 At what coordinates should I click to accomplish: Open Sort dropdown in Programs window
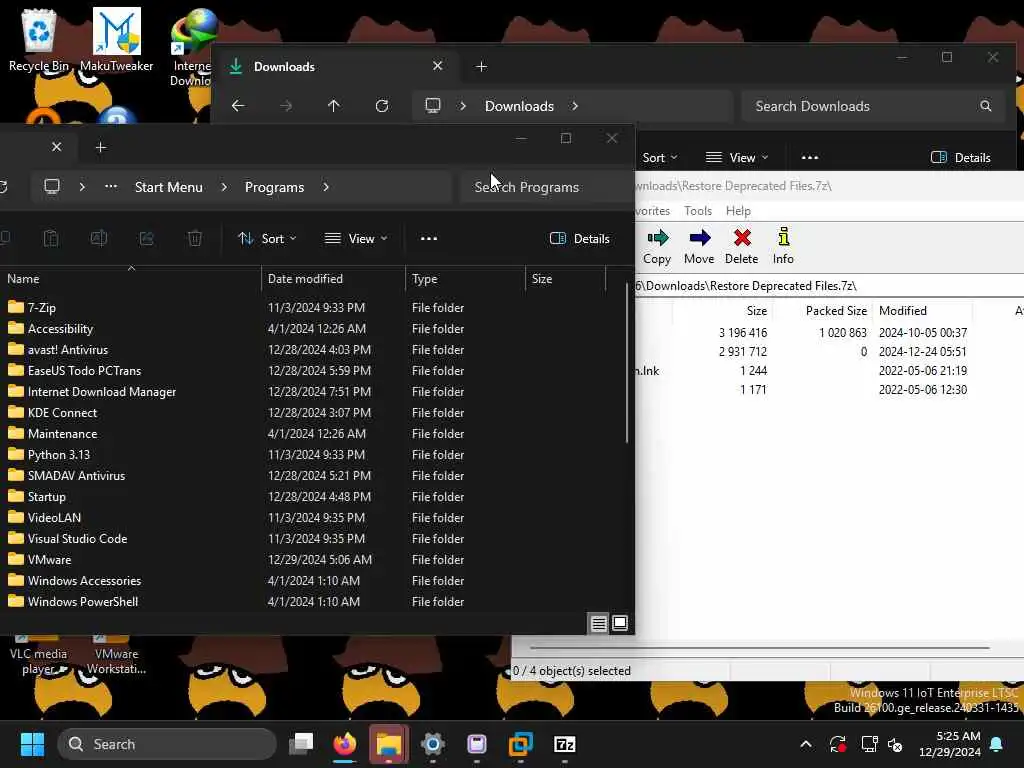pyautogui.click(x=266, y=238)
